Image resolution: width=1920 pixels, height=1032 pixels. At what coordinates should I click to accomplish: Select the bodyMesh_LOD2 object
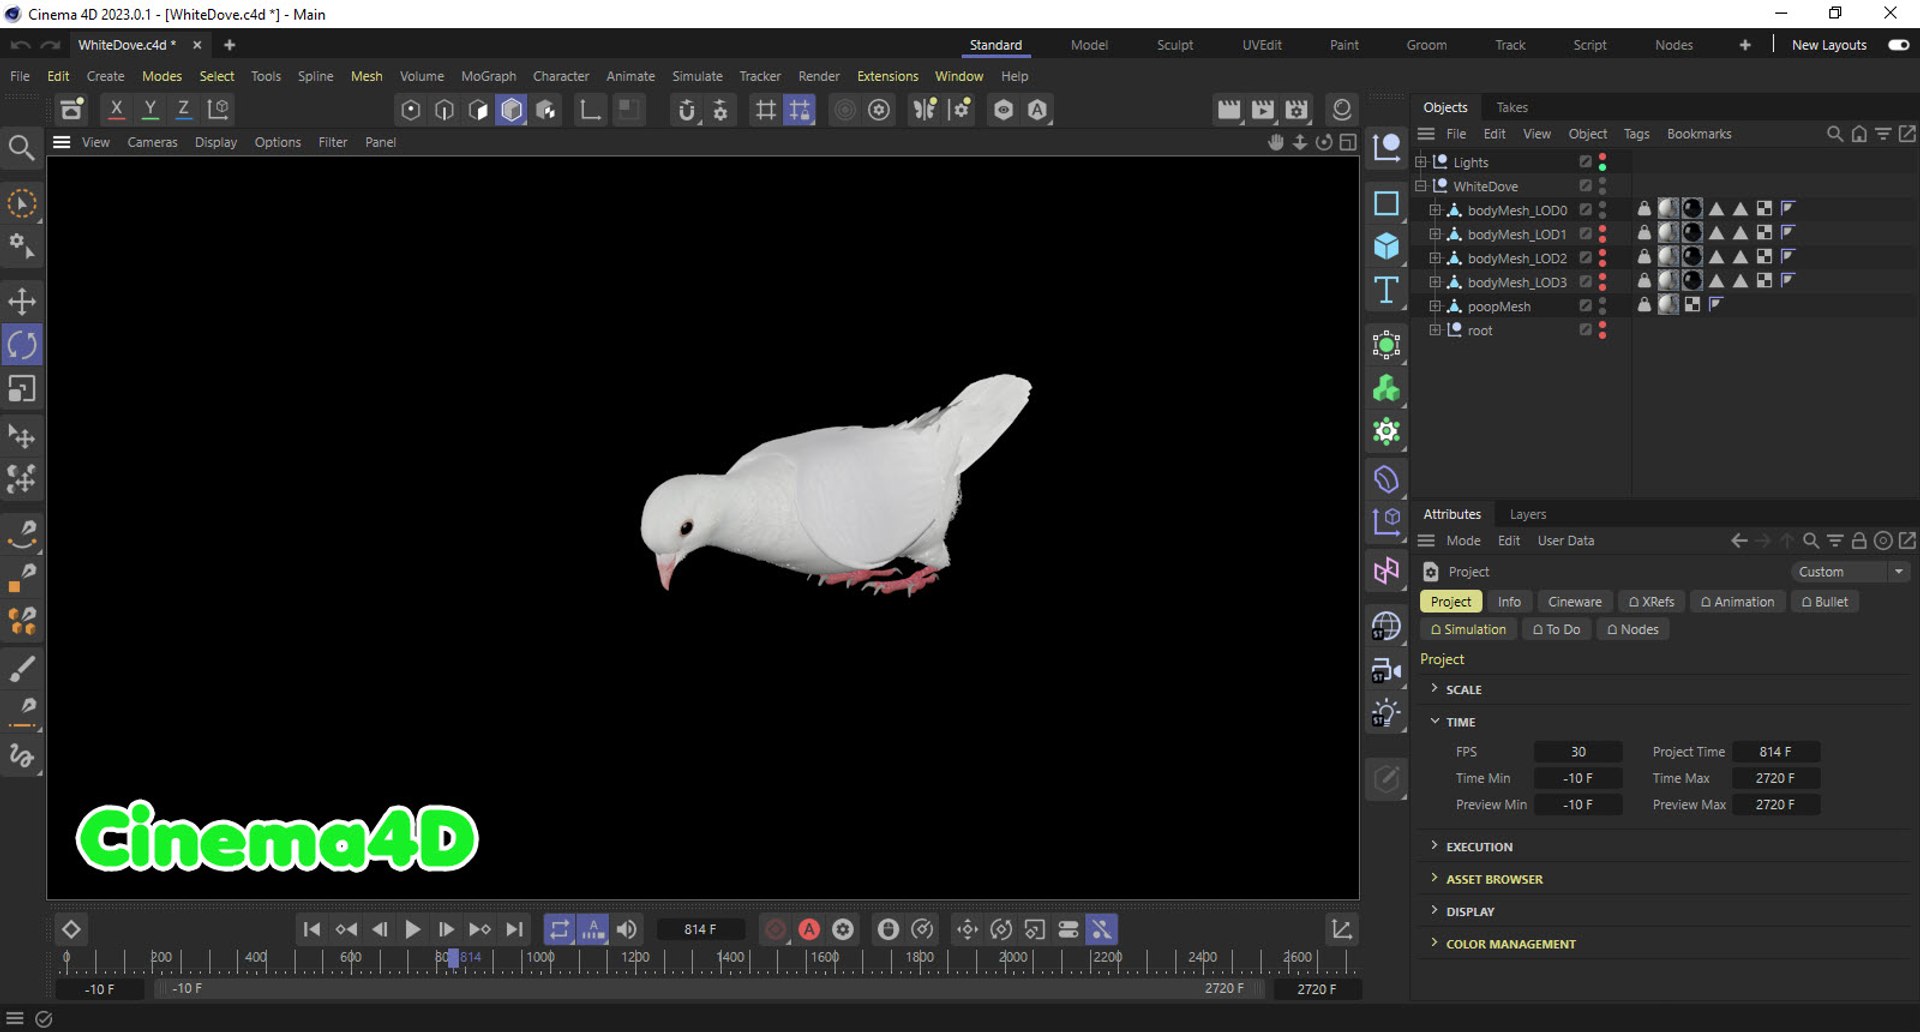(x=1516, y=258)
